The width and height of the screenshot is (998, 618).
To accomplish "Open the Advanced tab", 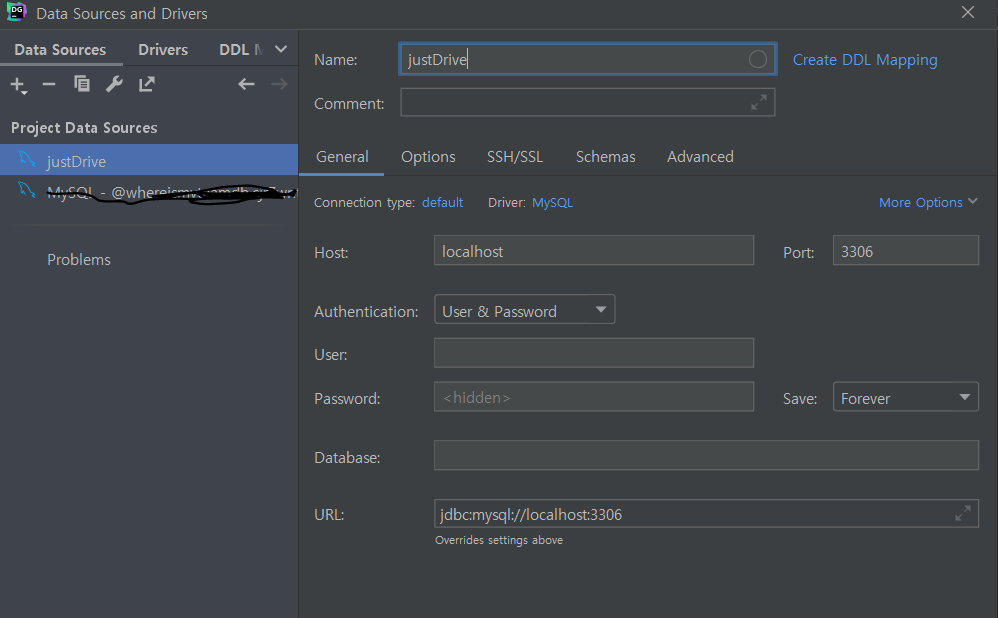I will click(700, 157).
